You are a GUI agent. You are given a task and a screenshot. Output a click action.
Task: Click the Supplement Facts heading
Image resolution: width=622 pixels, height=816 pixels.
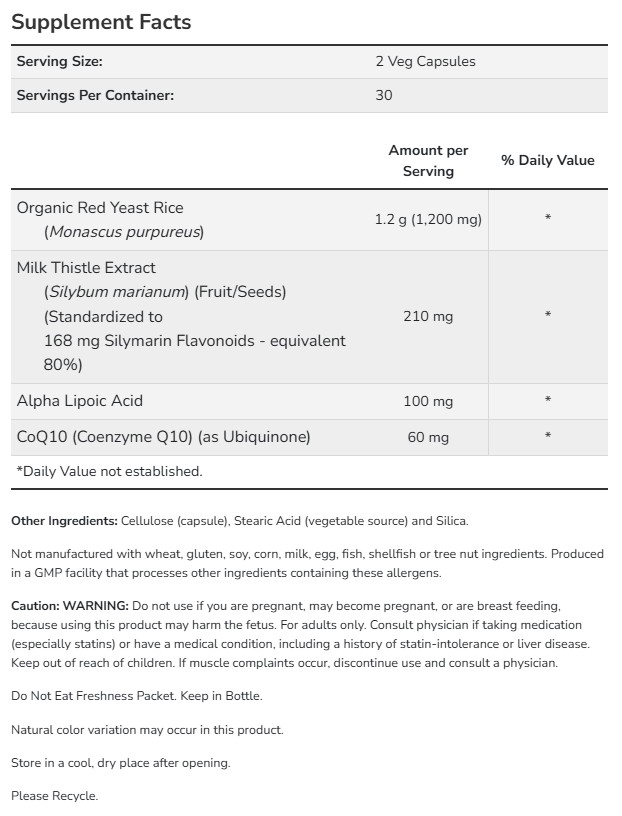pyautogui.click(x=101, y=21)
